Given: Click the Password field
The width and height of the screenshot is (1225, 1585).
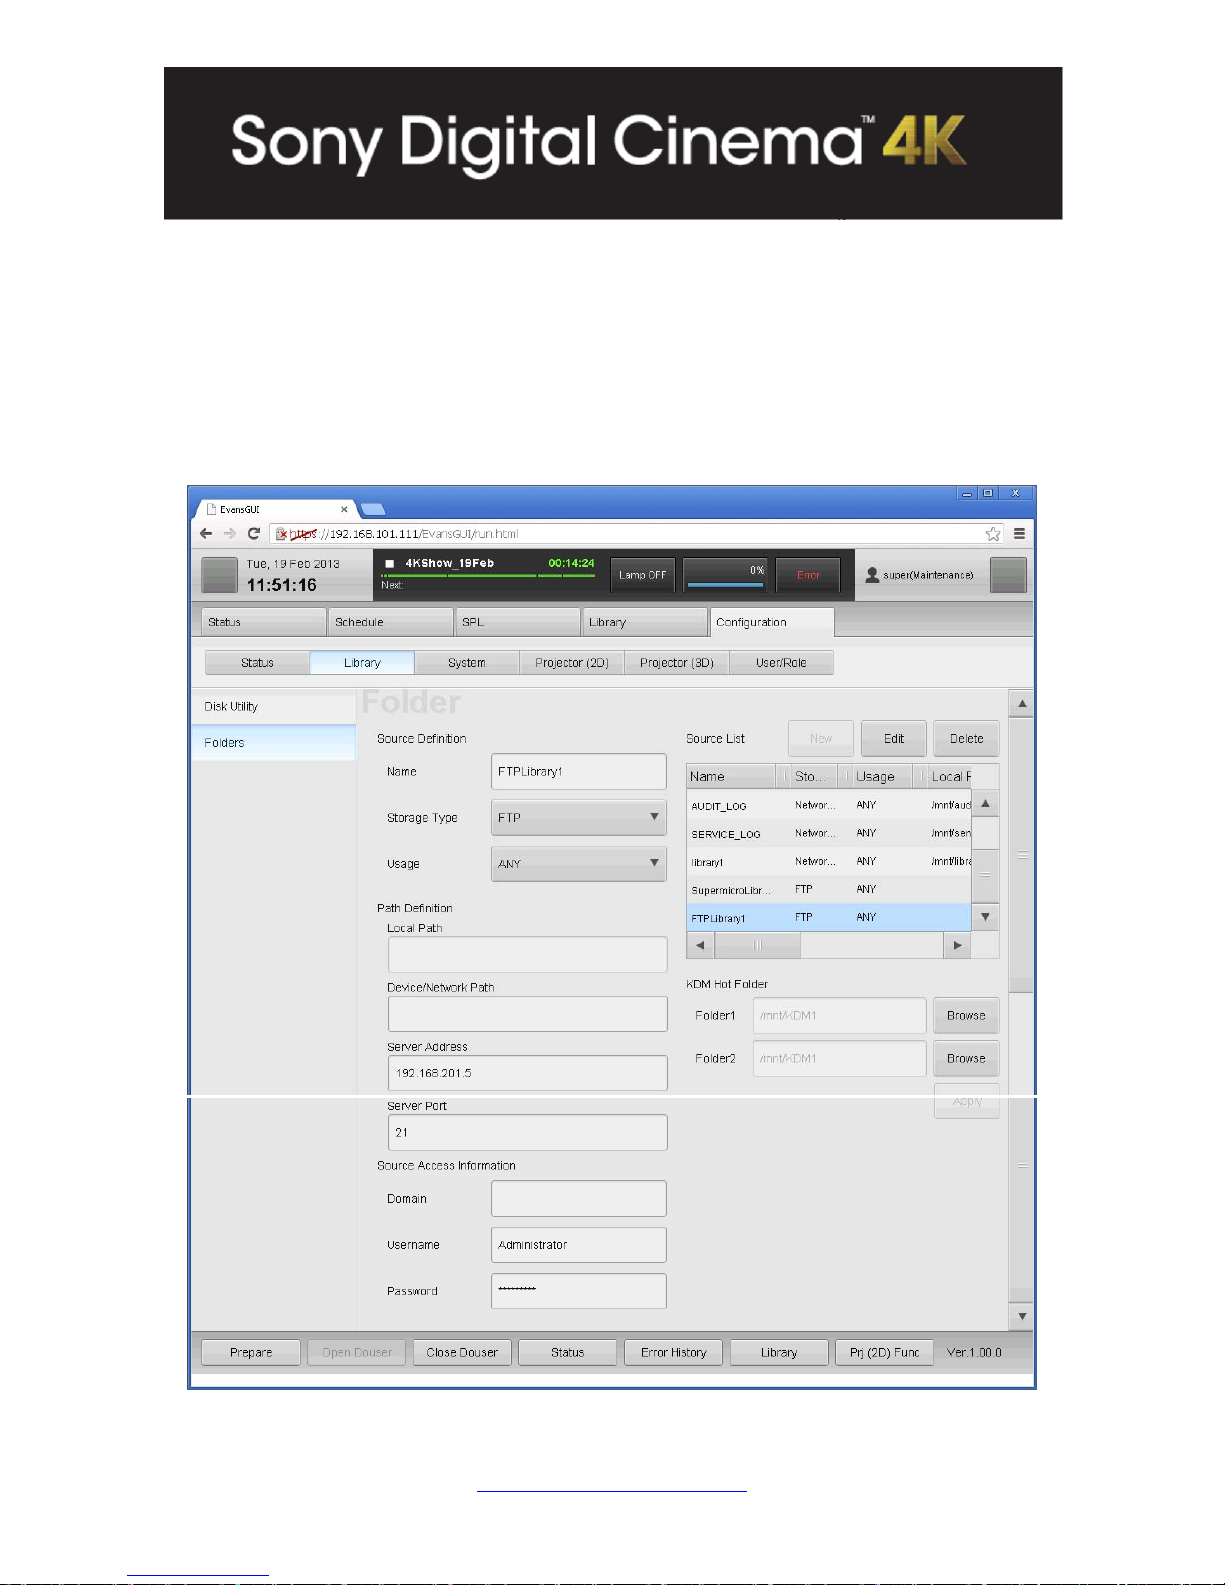Looking at the screenshot, I should [579, 1291].
